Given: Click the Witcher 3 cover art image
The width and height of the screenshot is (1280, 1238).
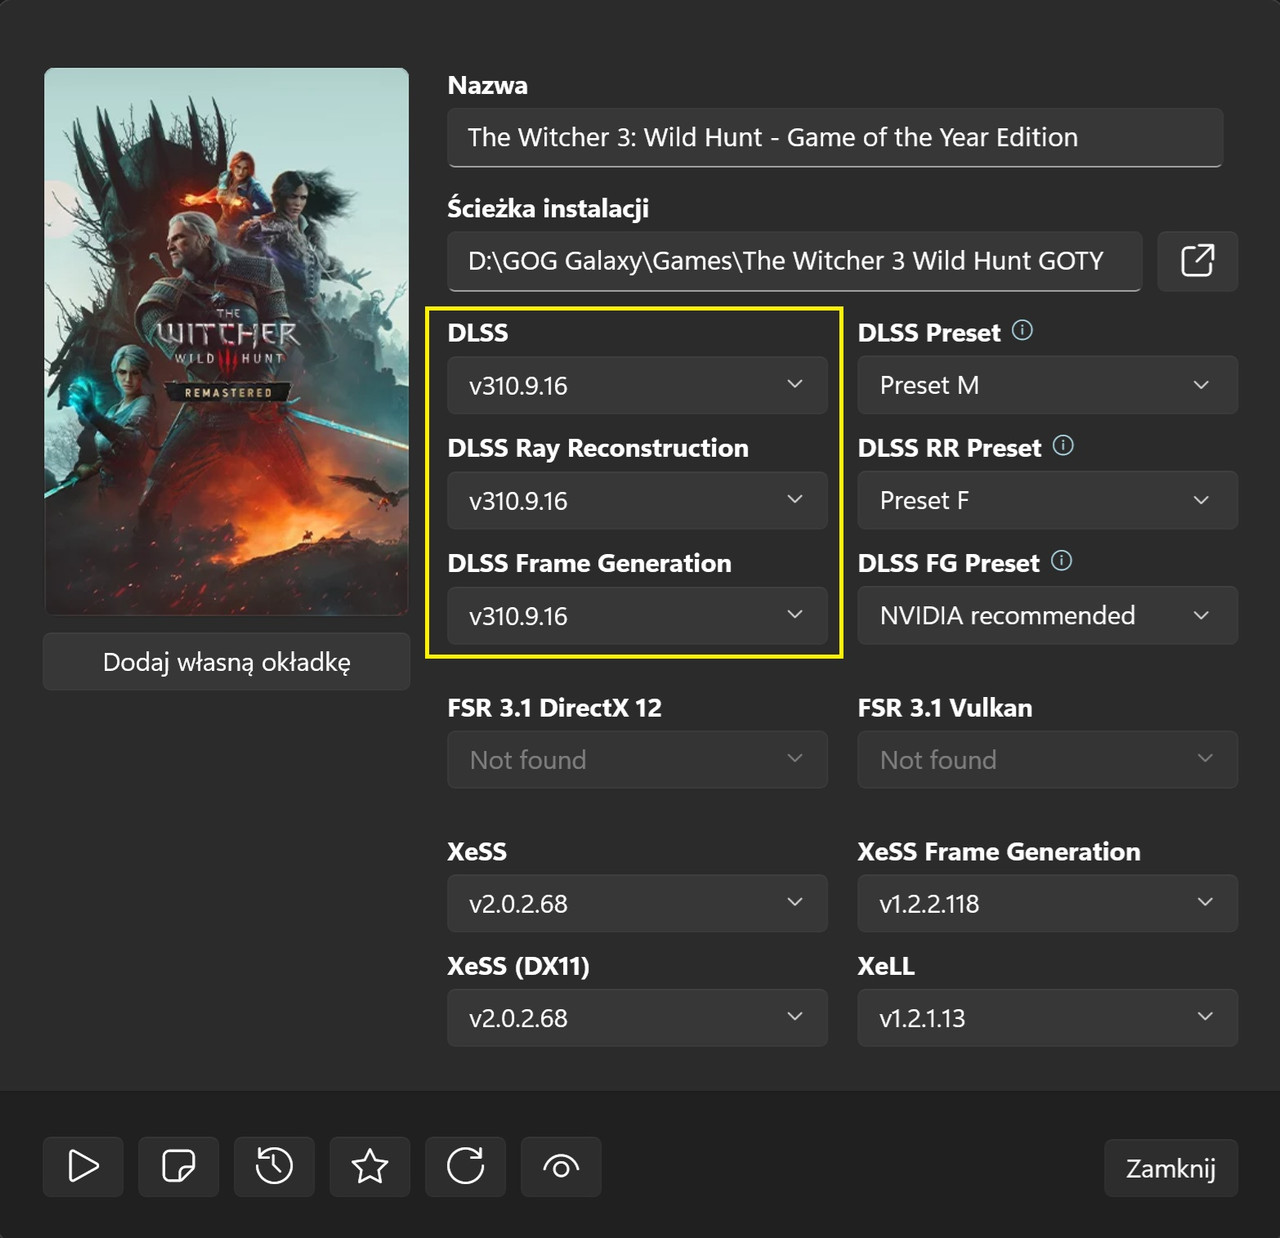Looking at the screenshot, I should click(226, 341).
